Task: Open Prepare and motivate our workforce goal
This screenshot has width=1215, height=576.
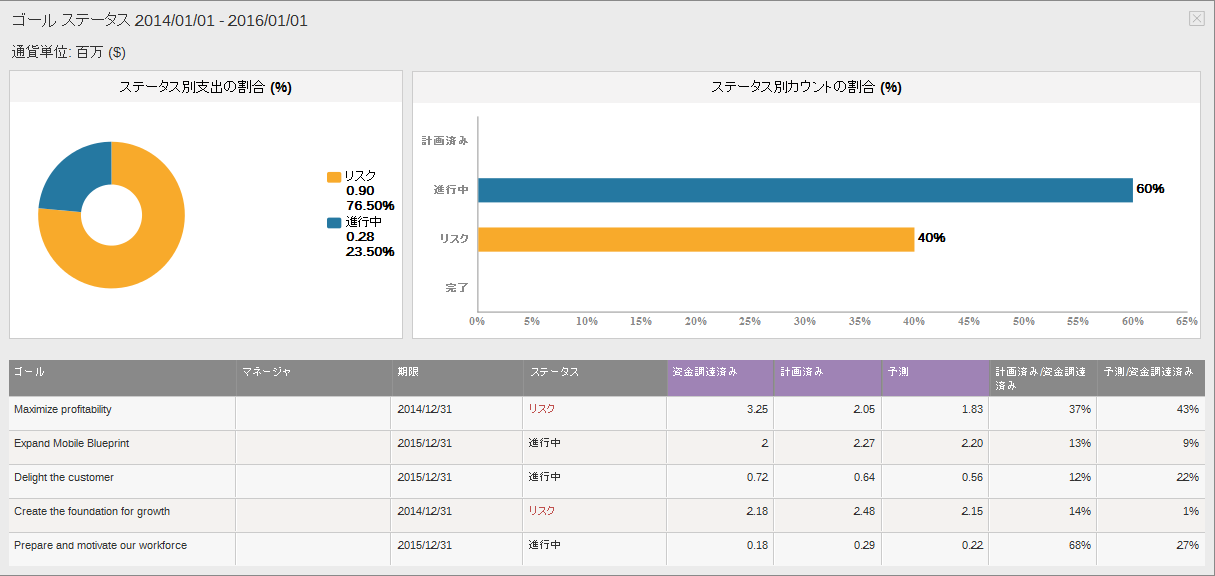Action: (x=100, y=545)
